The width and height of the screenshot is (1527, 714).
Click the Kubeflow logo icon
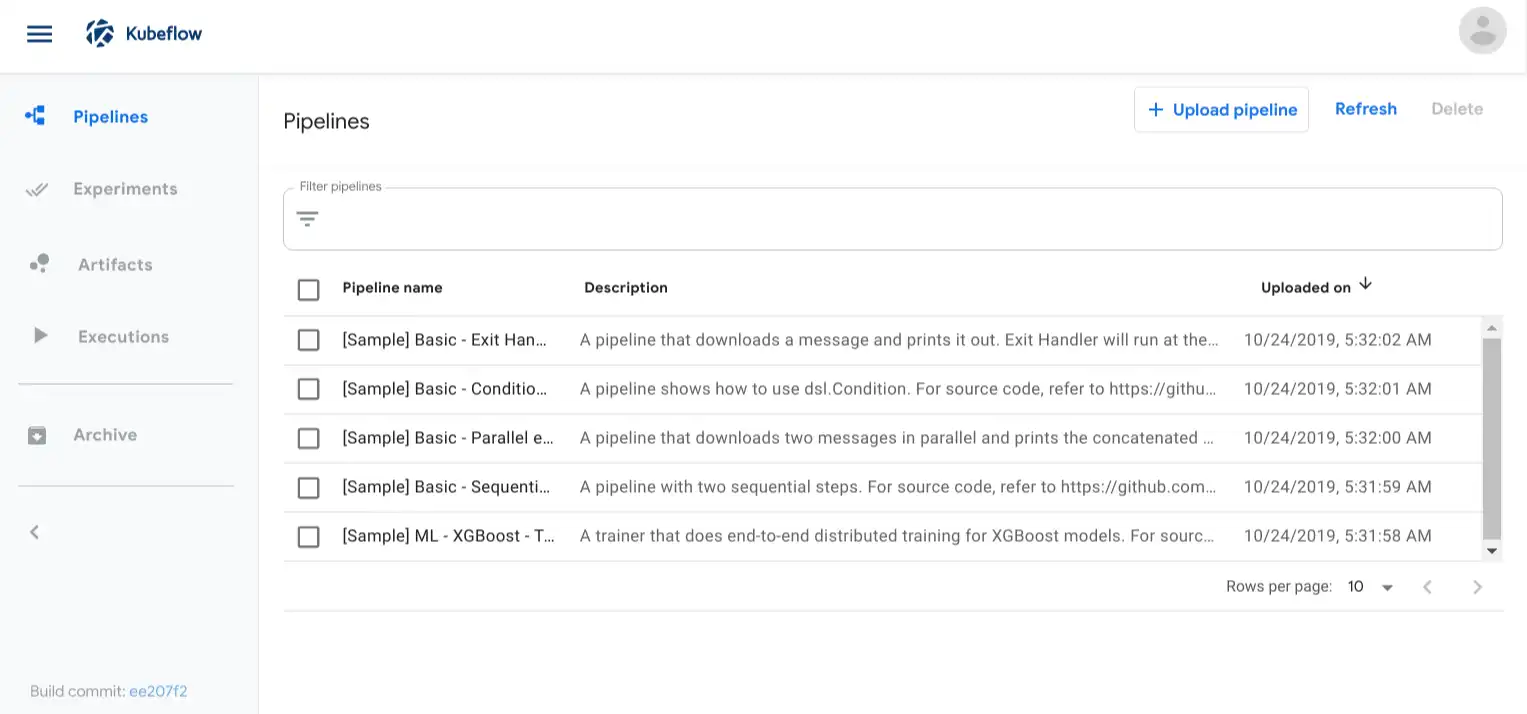[x=100, y=34]
